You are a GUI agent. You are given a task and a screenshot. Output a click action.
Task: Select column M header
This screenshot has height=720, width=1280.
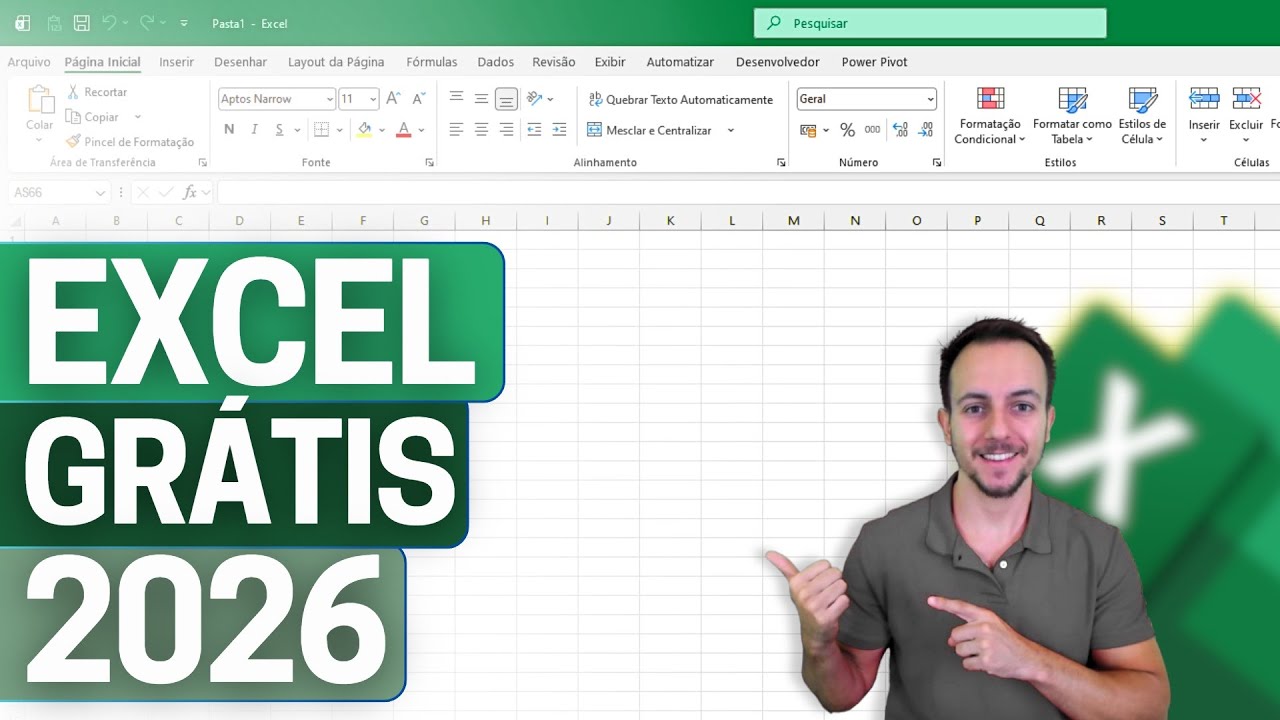click(x=793, y=221)
